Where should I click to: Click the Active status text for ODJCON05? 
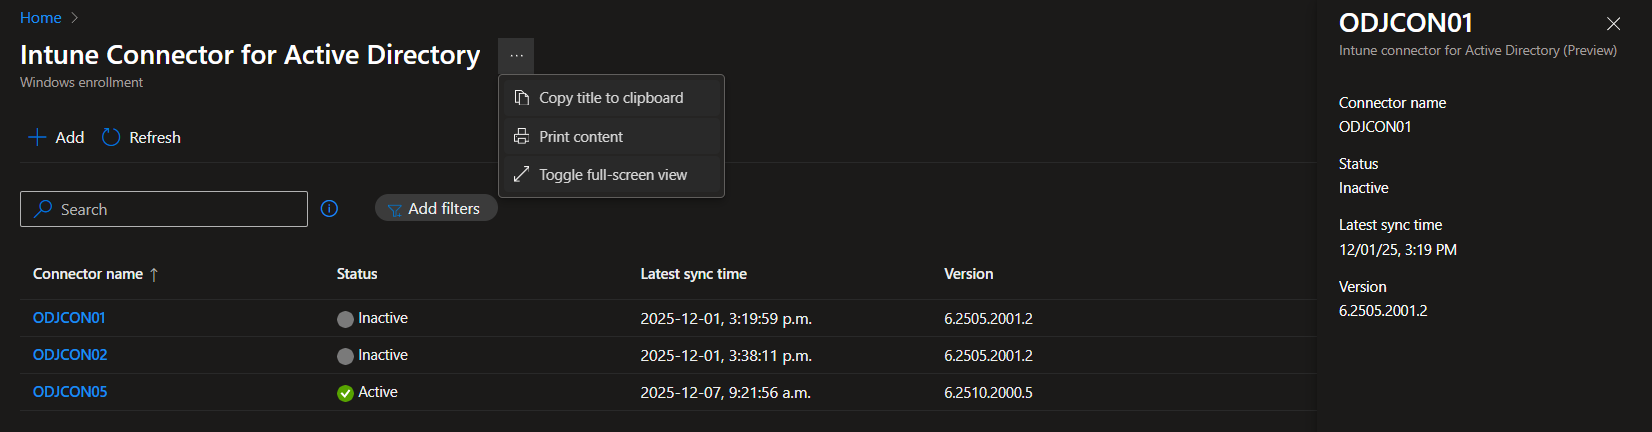378,392
